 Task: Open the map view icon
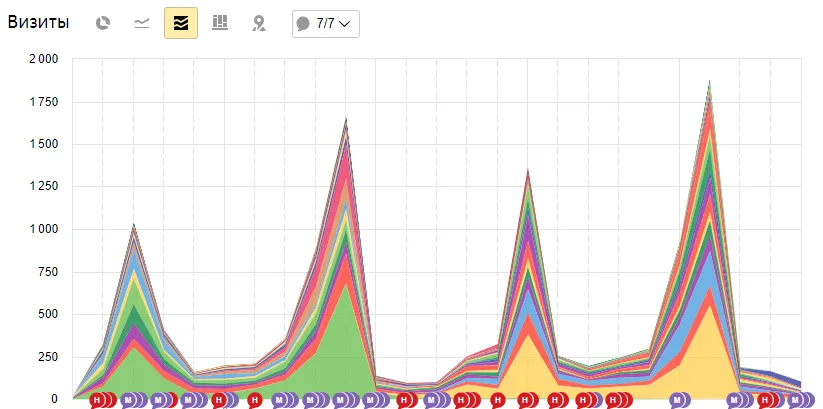coord(259,23)
